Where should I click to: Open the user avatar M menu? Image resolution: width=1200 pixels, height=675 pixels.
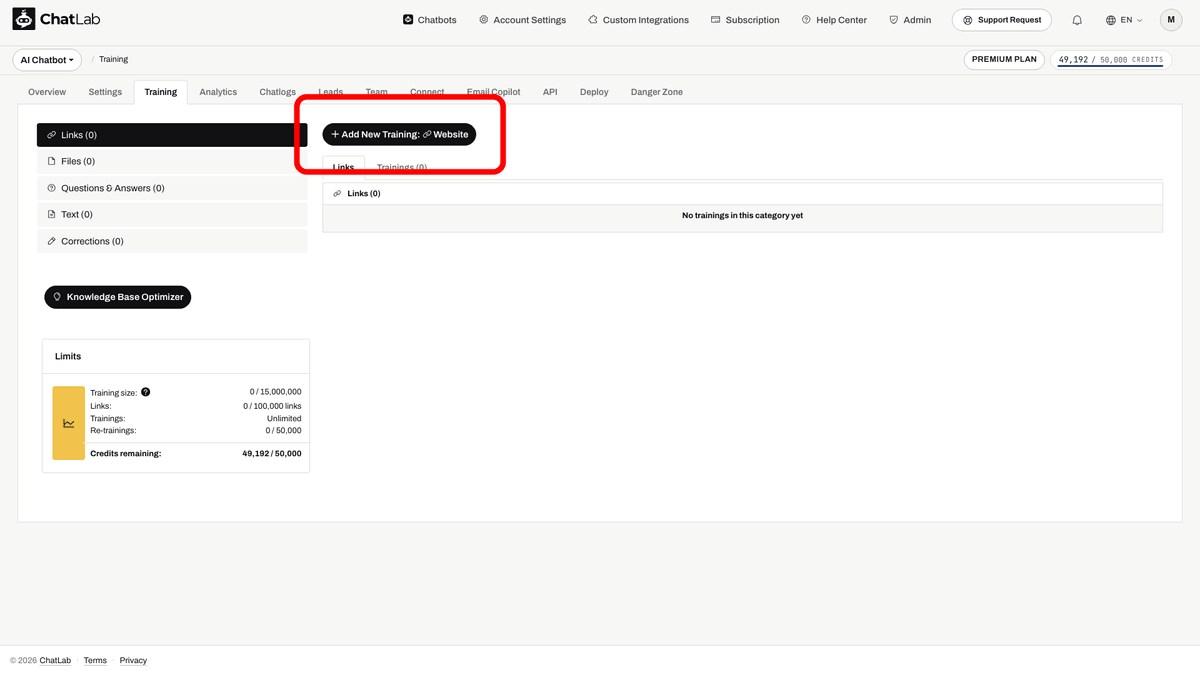tap(1171, 20)
